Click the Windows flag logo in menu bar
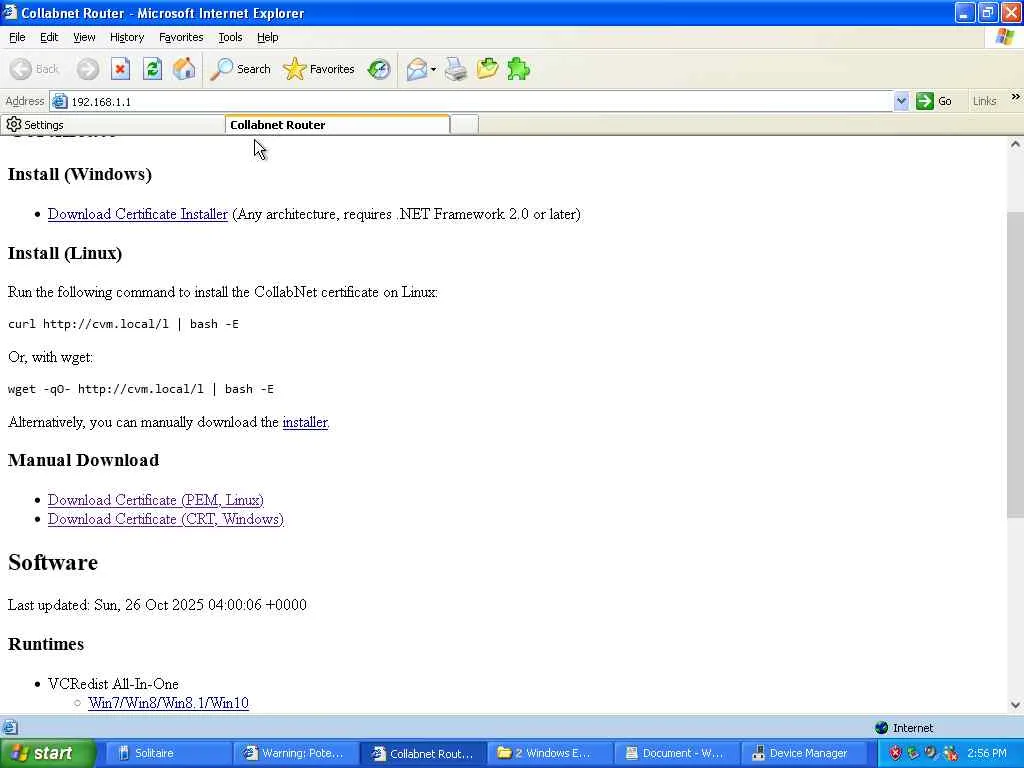The image size is (1024, 768). 1006,37
